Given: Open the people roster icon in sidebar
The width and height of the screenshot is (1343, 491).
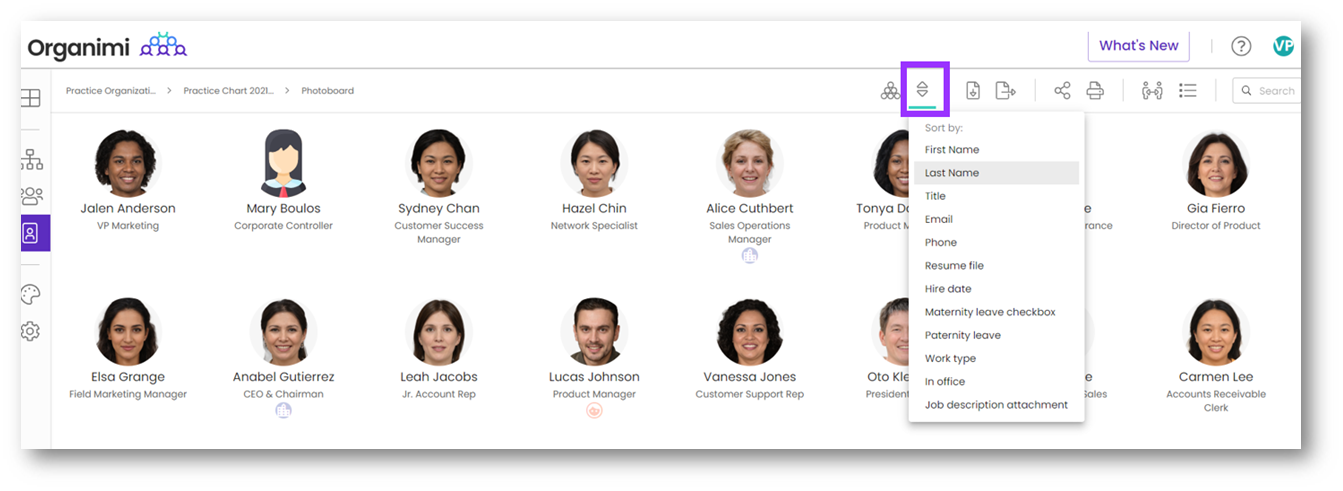Looking at the screenshot, I should point(32,196).
